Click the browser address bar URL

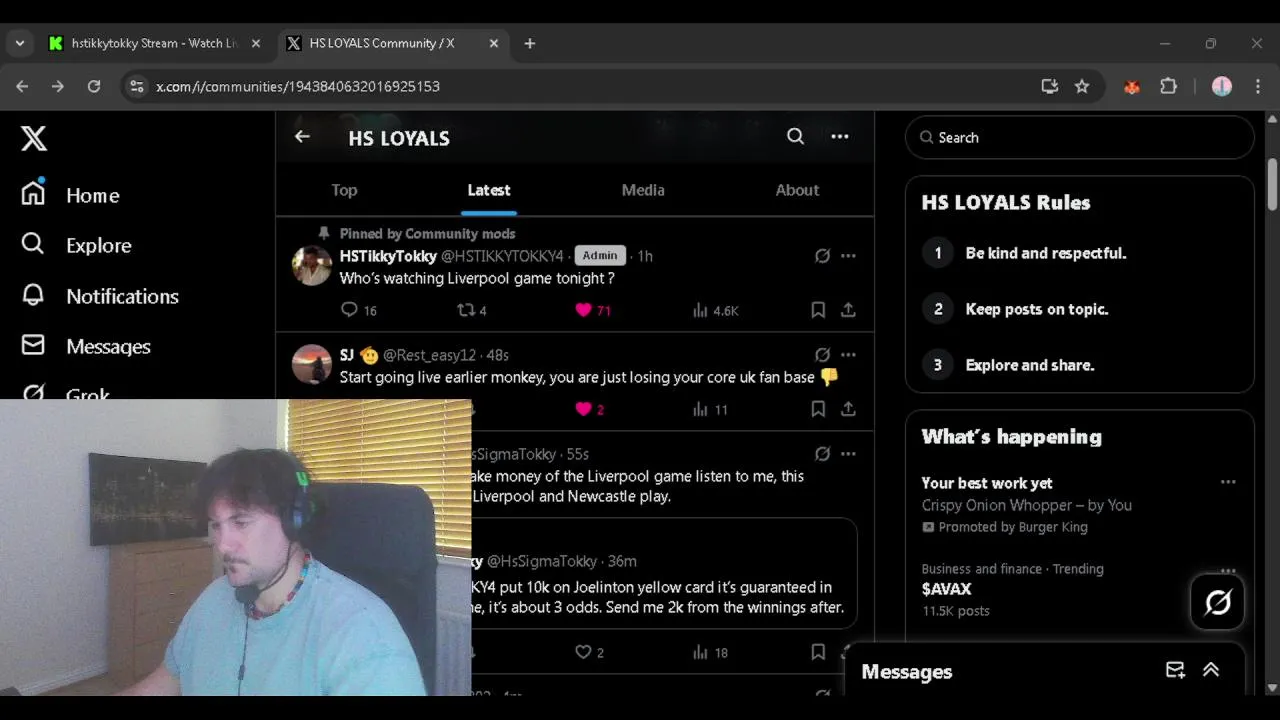click(x=298, y=86)
